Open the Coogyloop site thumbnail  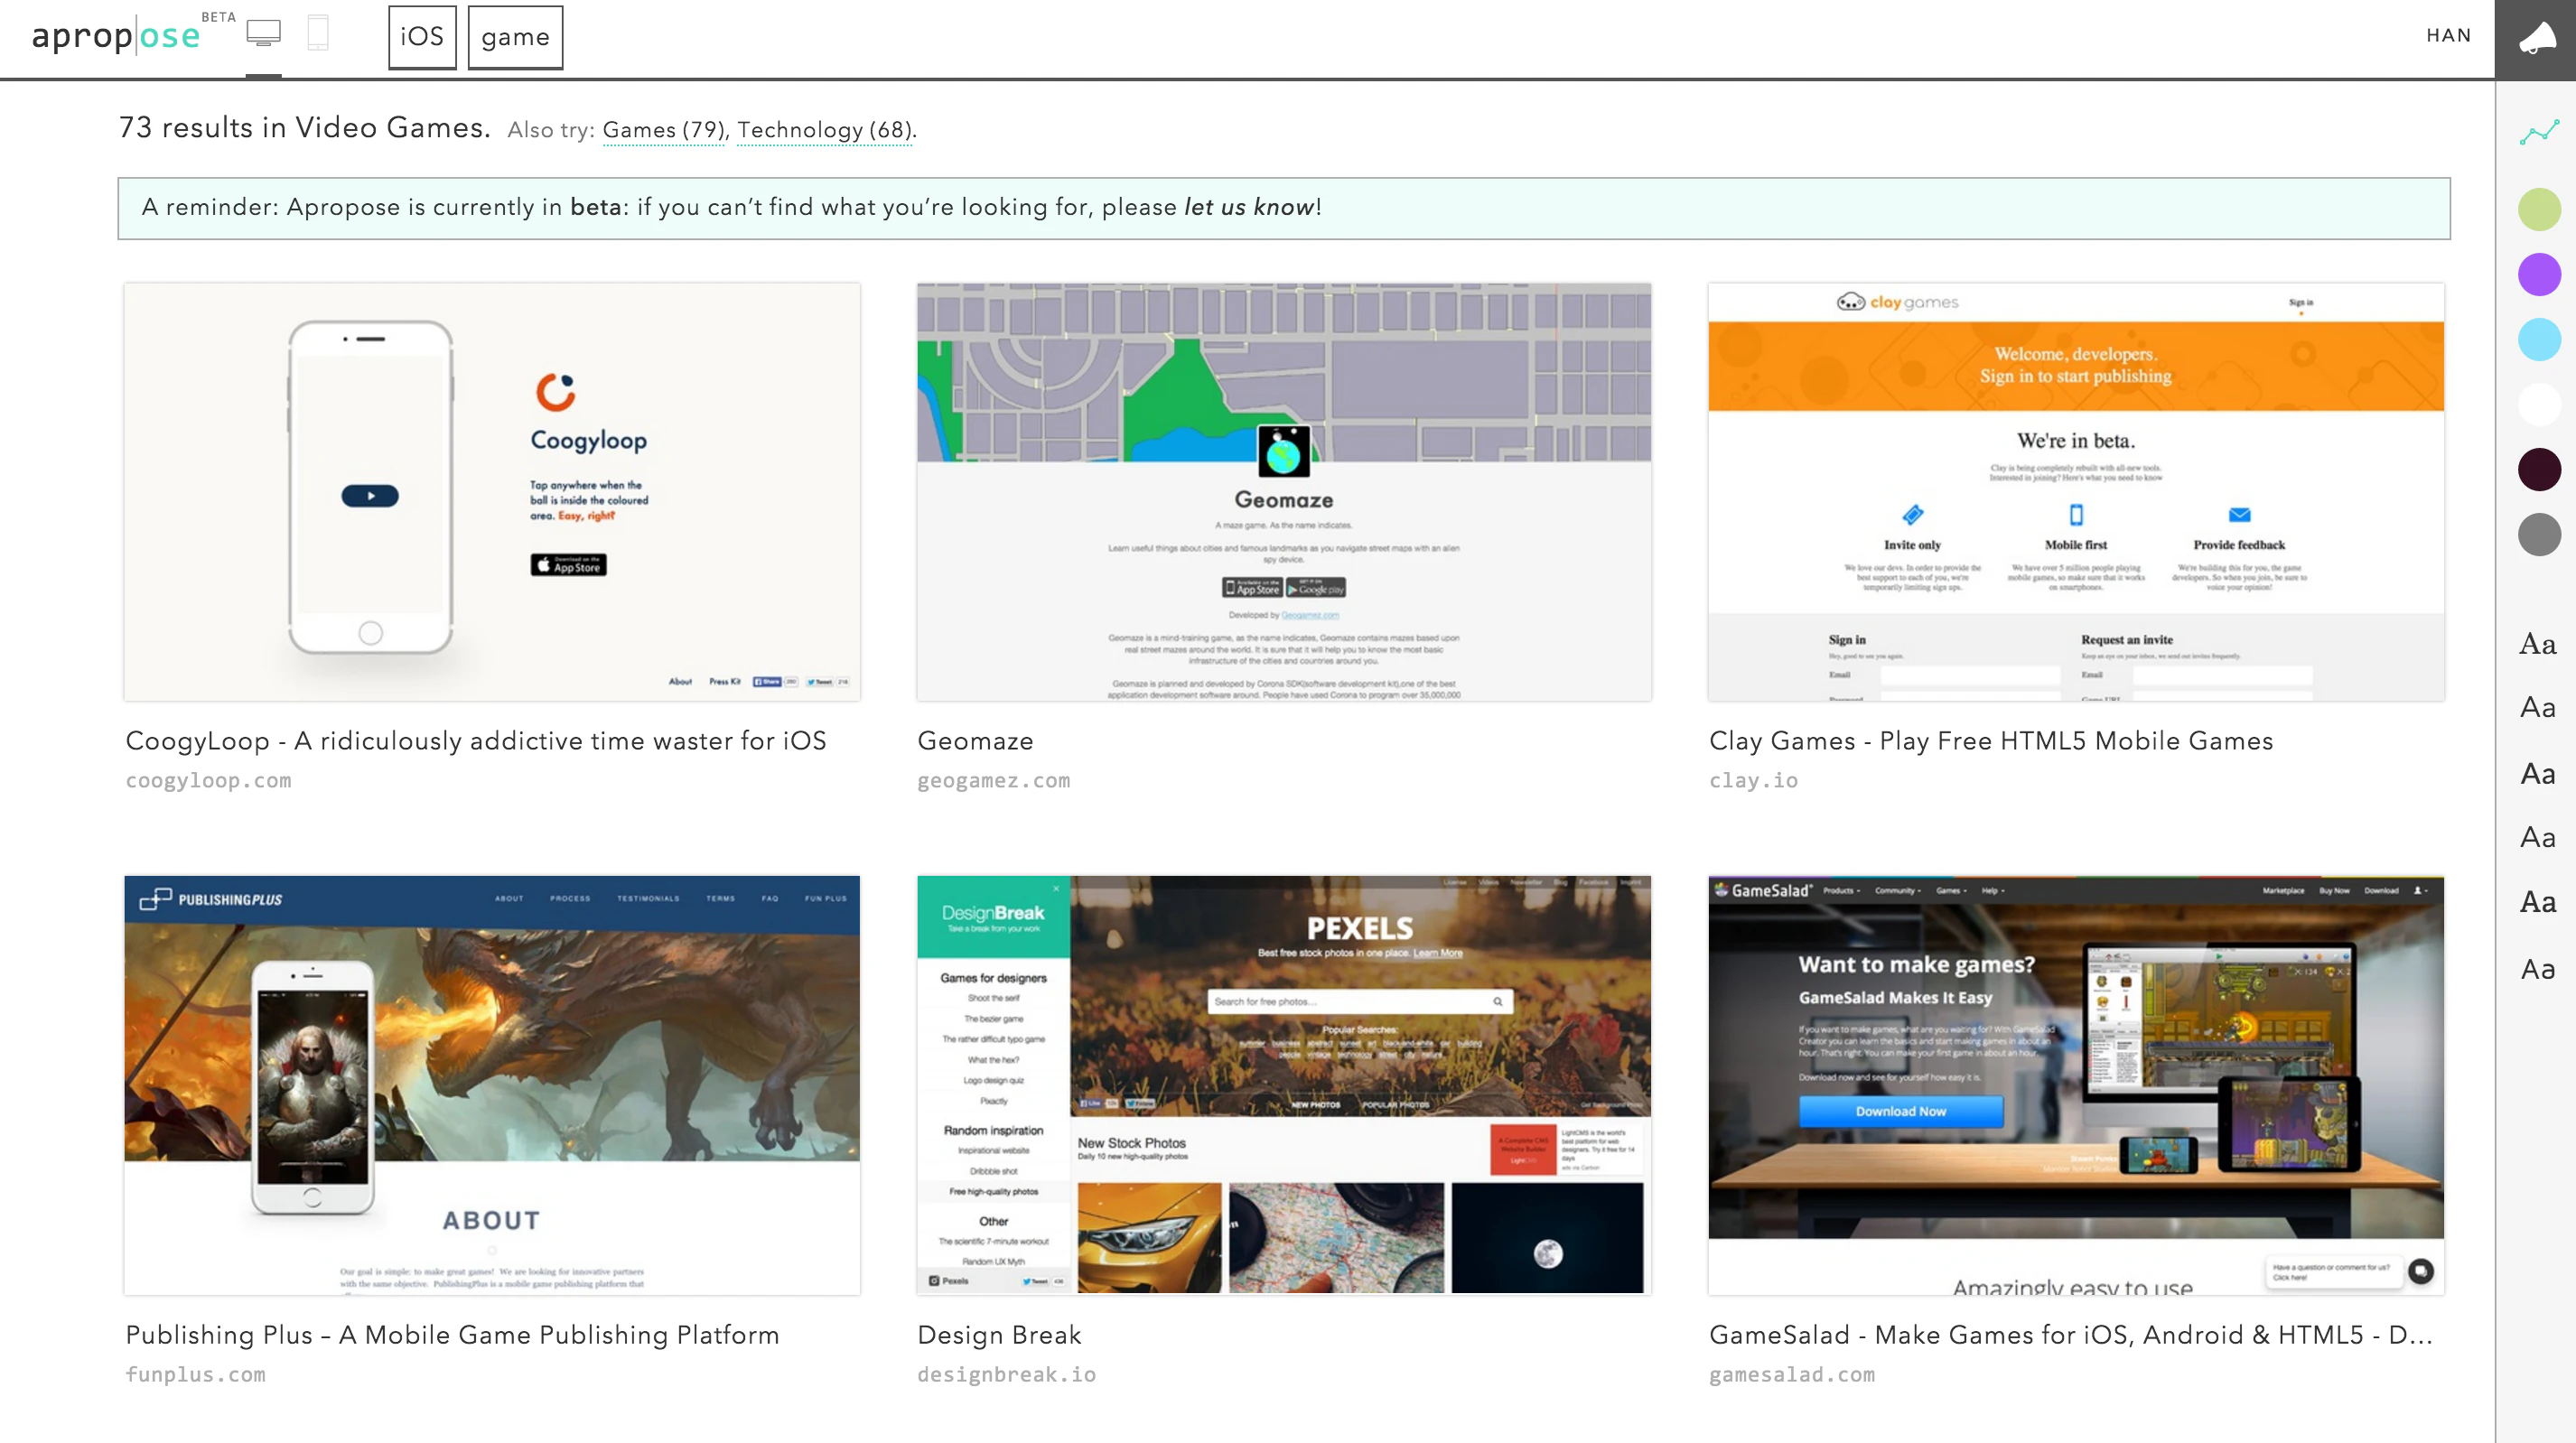pos(492,492)
